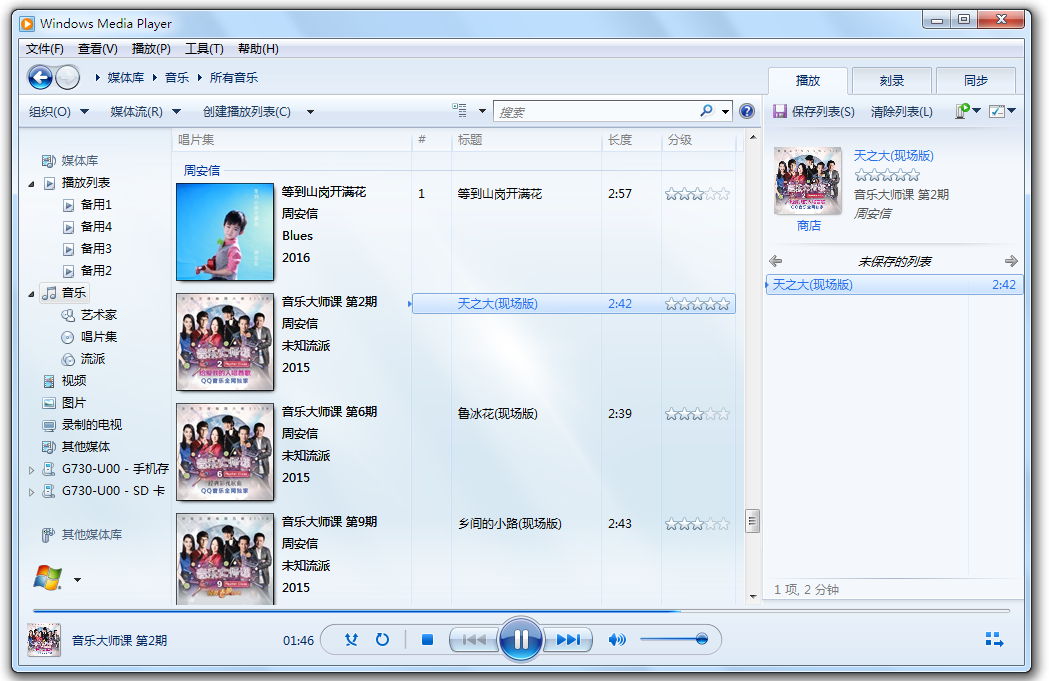Click 创建播放列表(C) button

(247, 112)
